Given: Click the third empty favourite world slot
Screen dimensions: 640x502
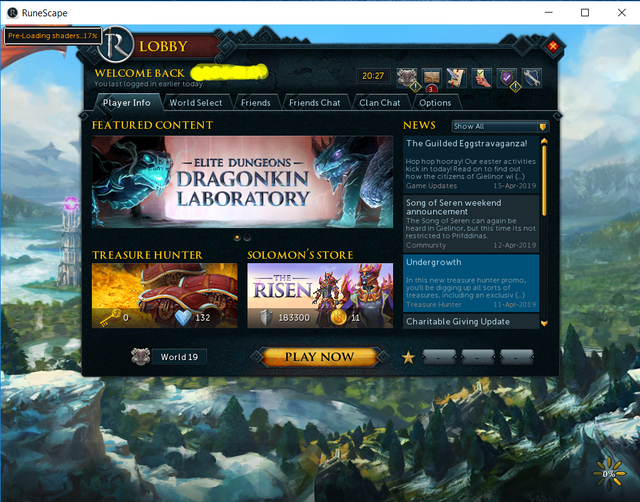Looking at the screenshot, I should (x=516, y=358).
